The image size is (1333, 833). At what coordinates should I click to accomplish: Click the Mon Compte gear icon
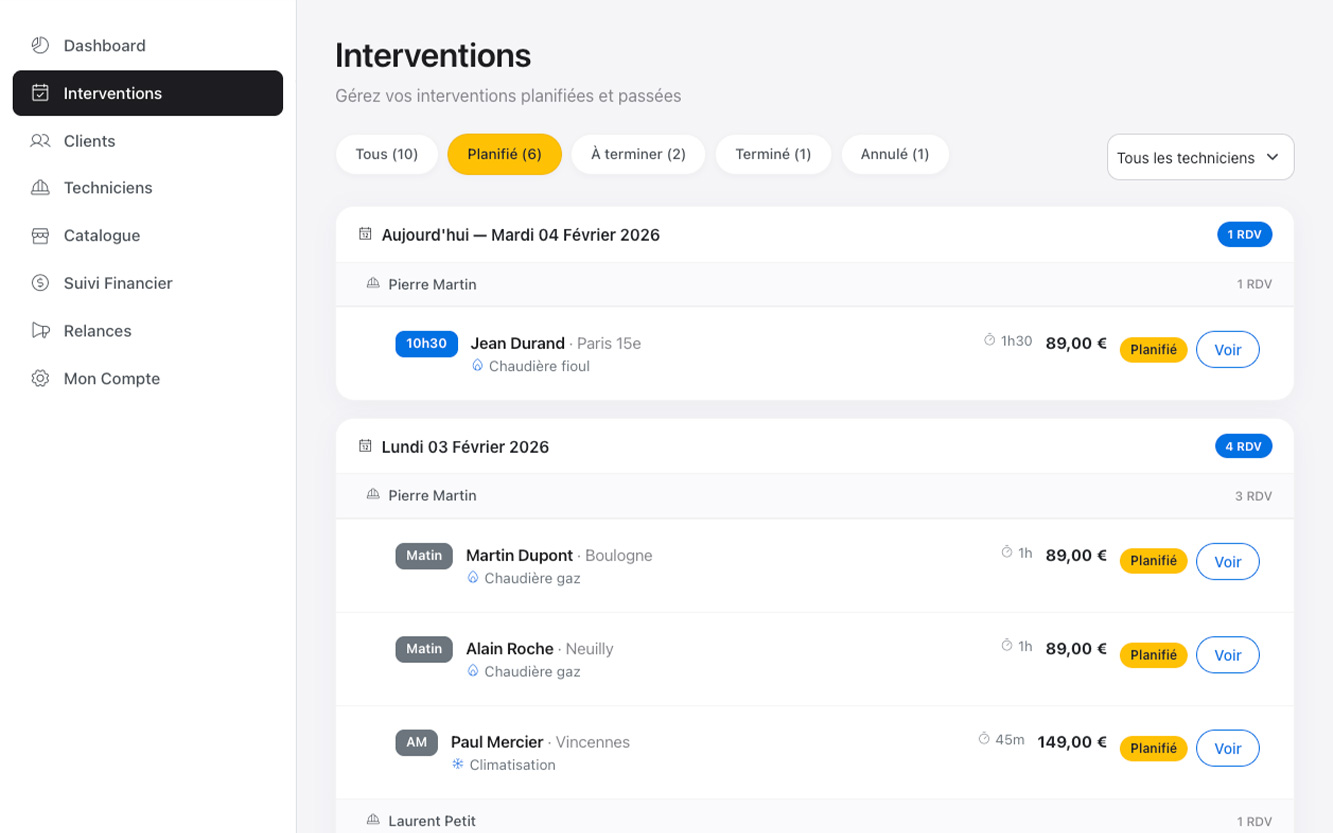40,379
